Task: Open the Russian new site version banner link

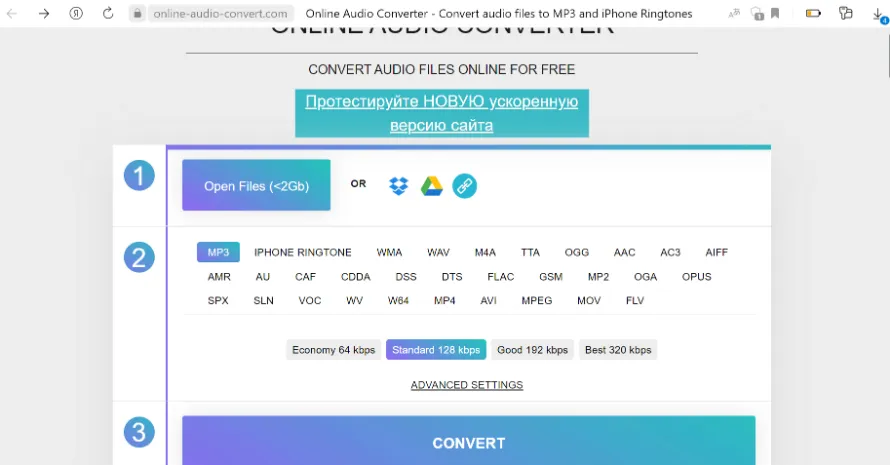Action: [442, 113]
